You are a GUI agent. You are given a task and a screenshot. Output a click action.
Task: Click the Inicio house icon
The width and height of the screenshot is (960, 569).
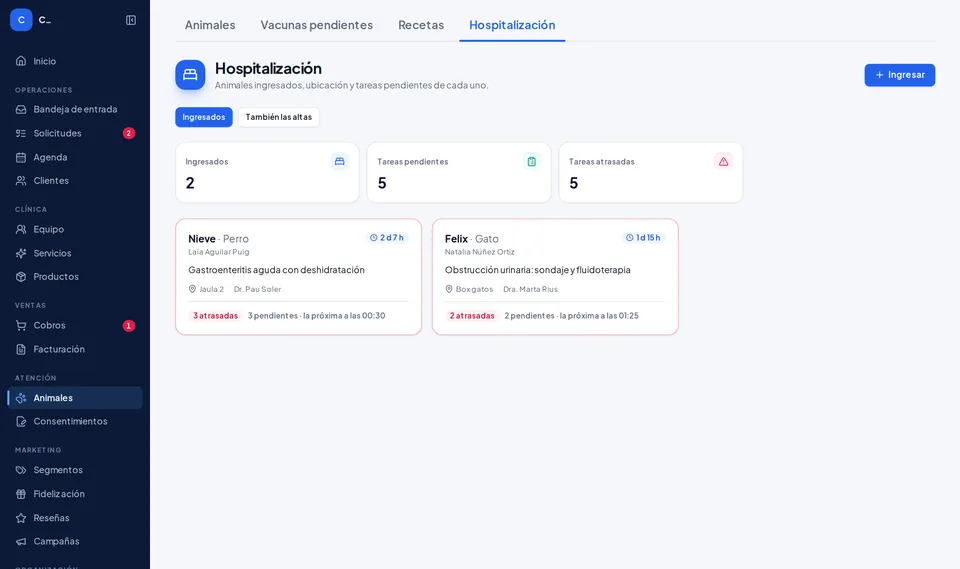tap(21, 61)
